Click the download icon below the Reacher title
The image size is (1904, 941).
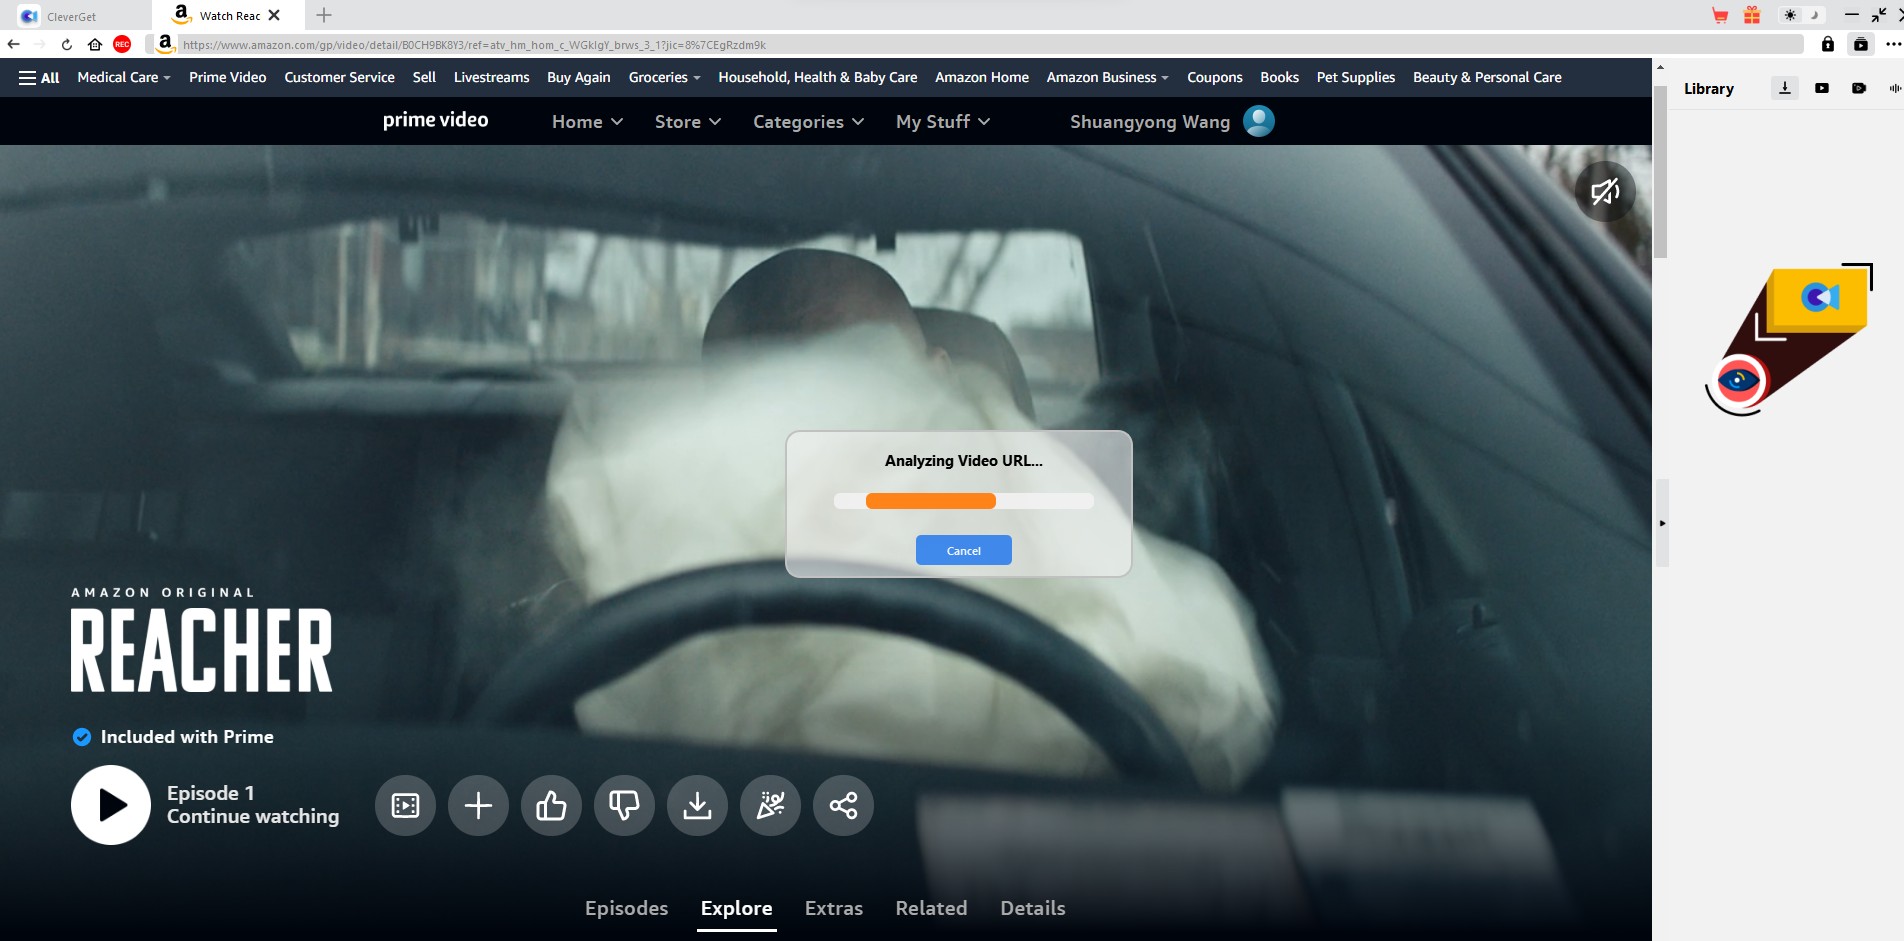click(697, 805)
